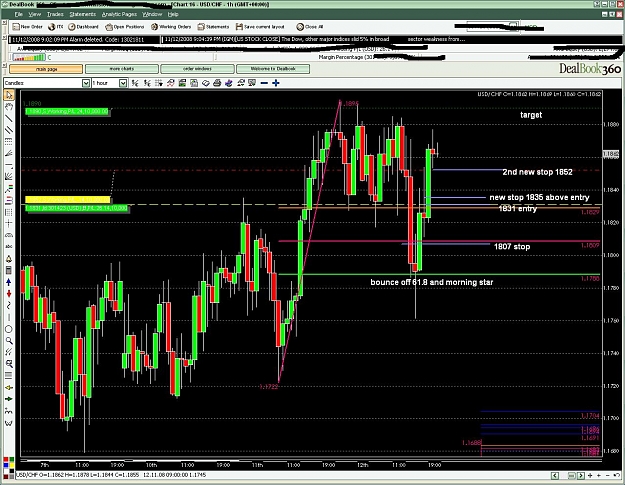Click the '1807 stop' chart annotation

512,246
